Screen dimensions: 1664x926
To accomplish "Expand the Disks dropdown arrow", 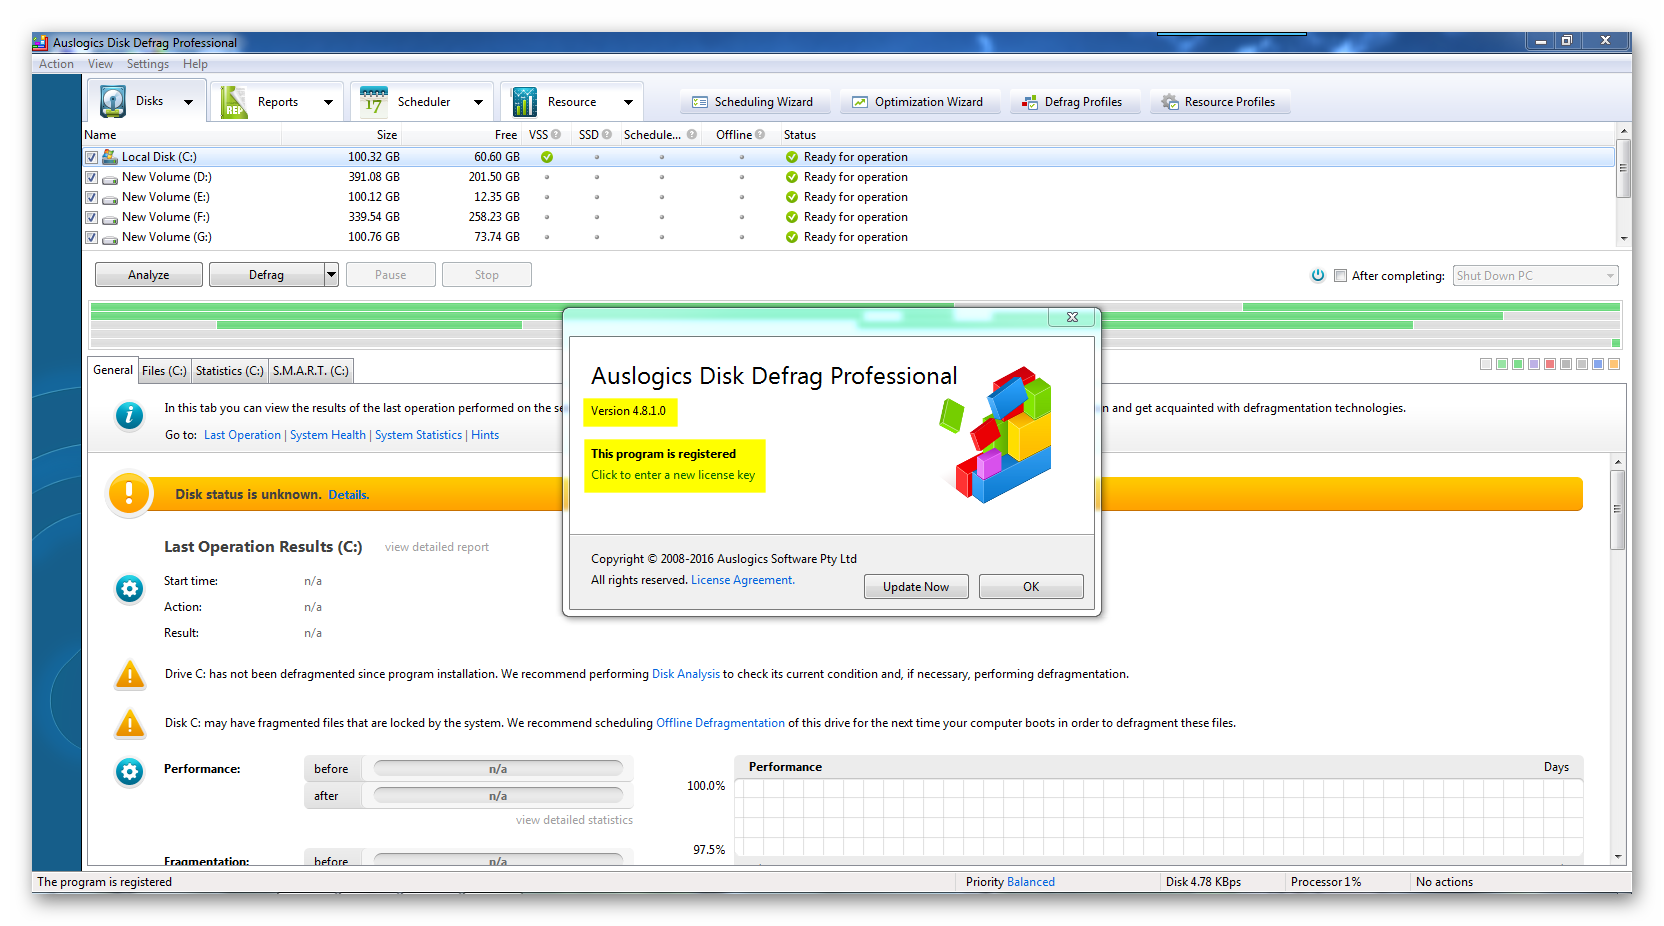I will 188,102.
